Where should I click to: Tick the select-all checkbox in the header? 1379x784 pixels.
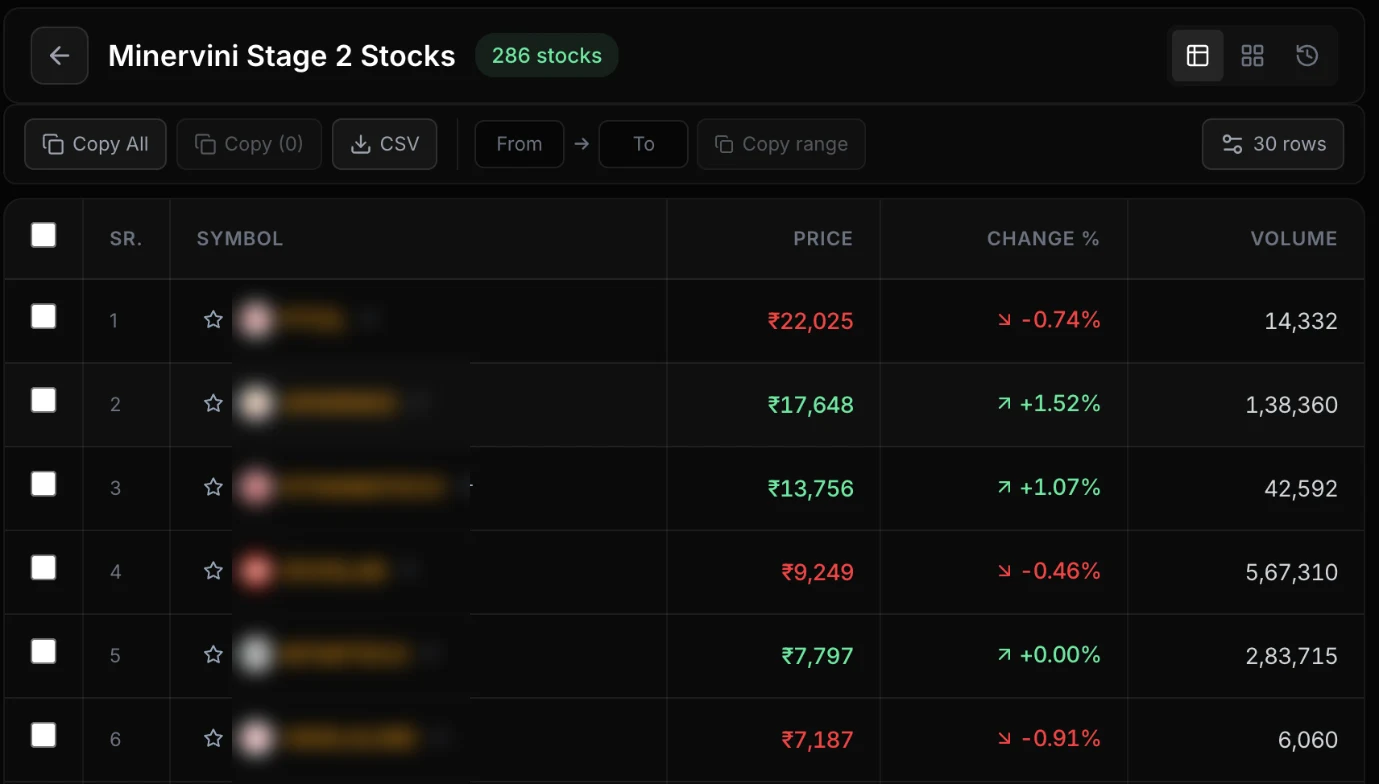click(44, 235)
